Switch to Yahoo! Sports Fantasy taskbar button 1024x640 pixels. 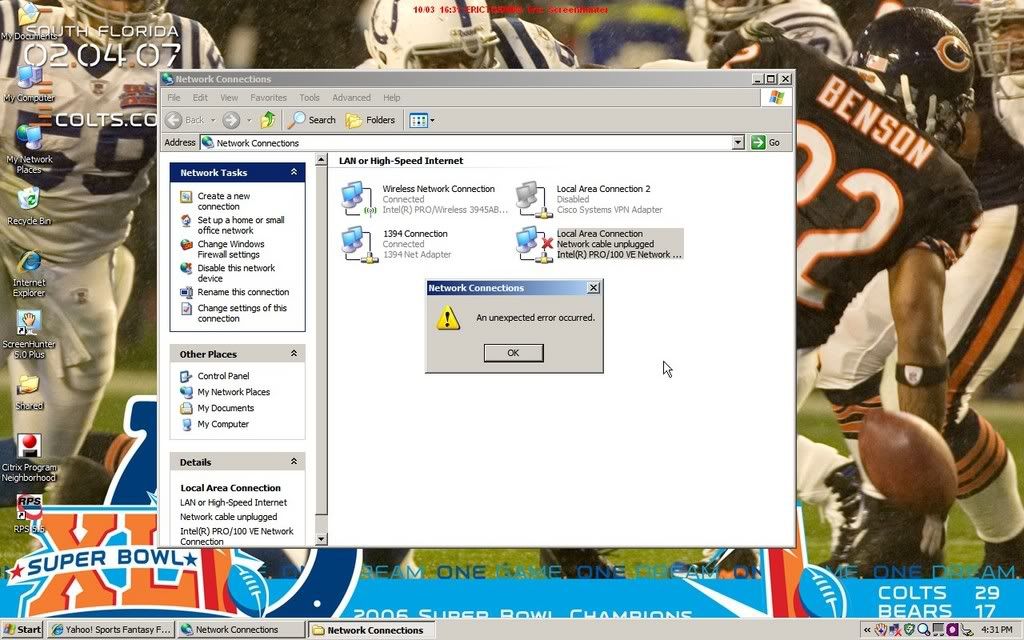(110, 630)
